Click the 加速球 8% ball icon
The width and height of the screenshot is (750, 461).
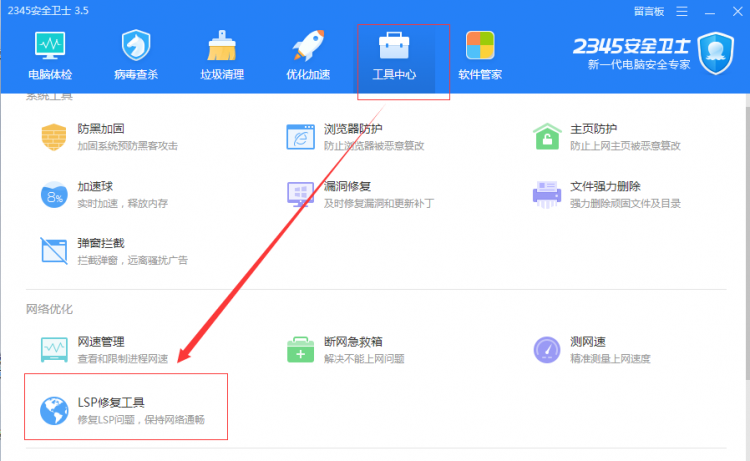pyautogui.click(x=54, y=195)
